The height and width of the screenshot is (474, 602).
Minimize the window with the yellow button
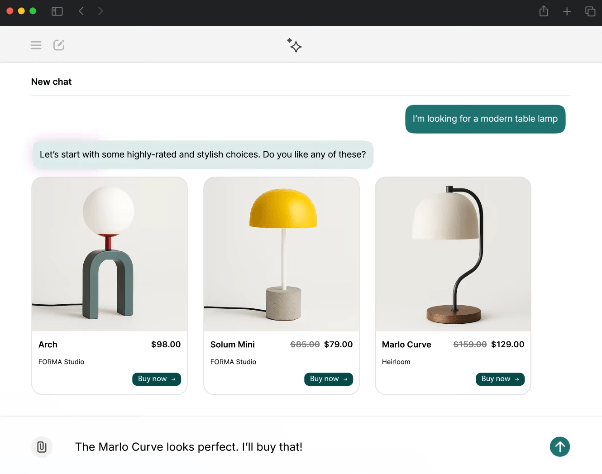(x=22, y=11)
